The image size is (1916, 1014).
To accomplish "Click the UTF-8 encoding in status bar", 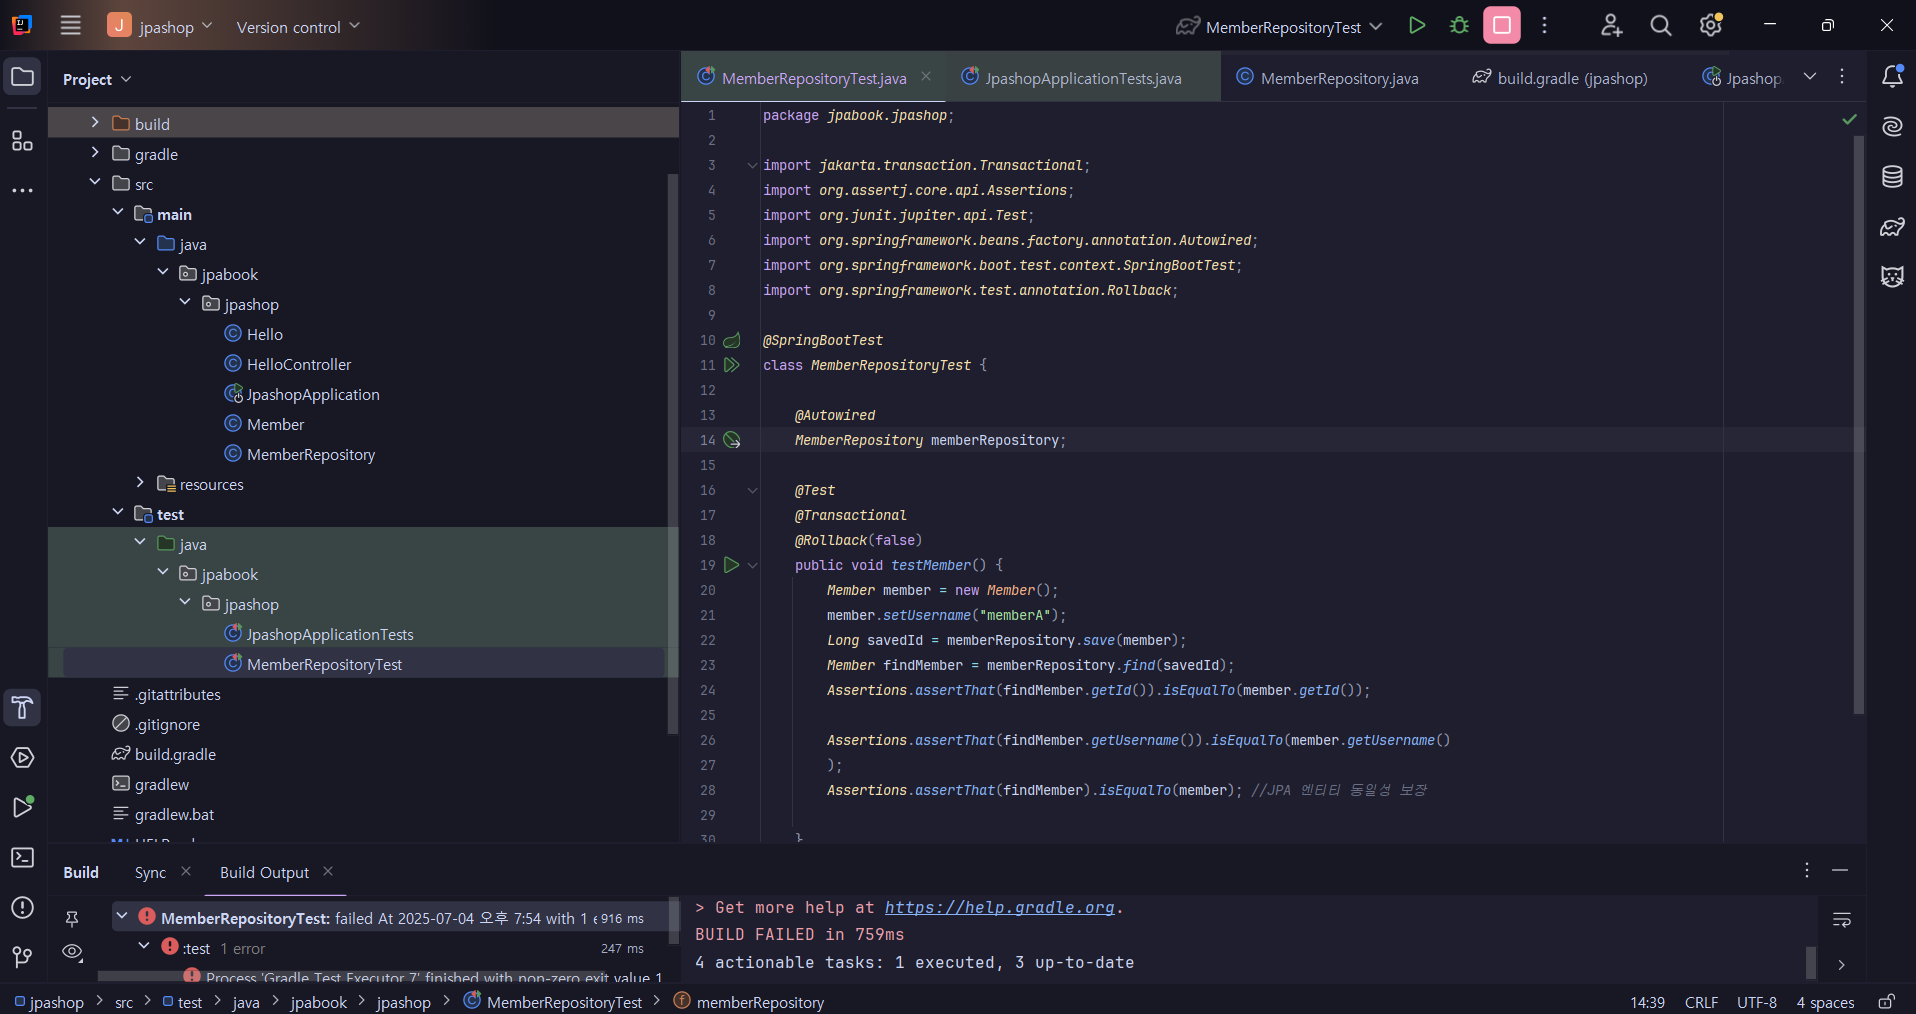I will [1757, 1002].
